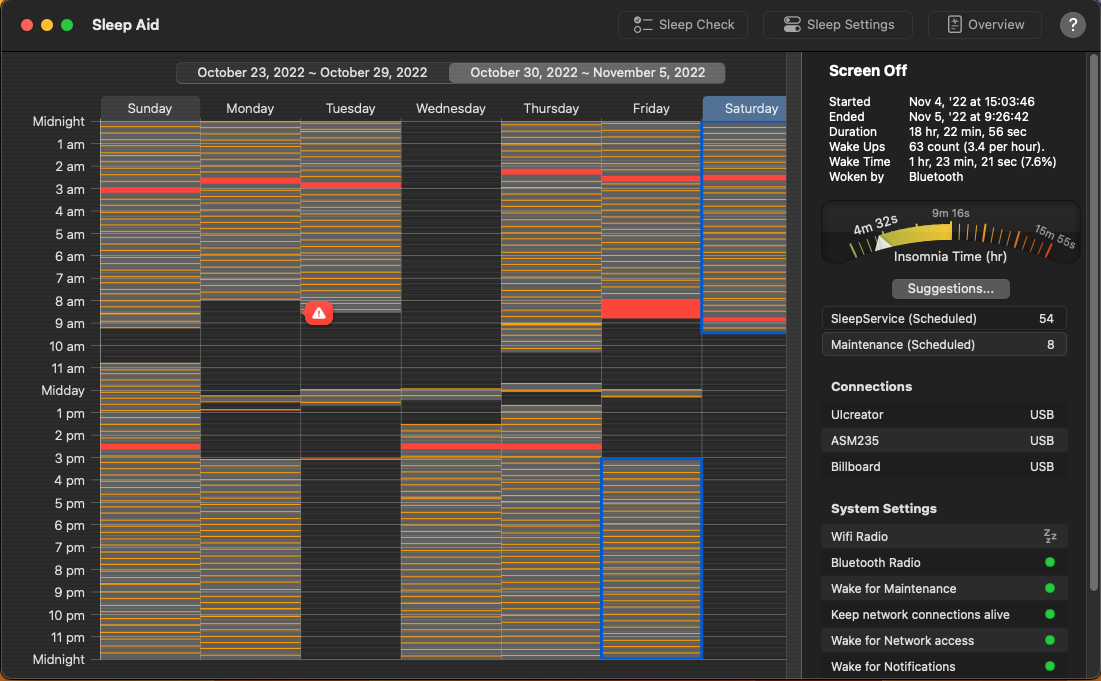The height and width of the screenshot is (681, 1101).
Task: Select the October 23 – October 29 week
Action: [x=312, y=72]
